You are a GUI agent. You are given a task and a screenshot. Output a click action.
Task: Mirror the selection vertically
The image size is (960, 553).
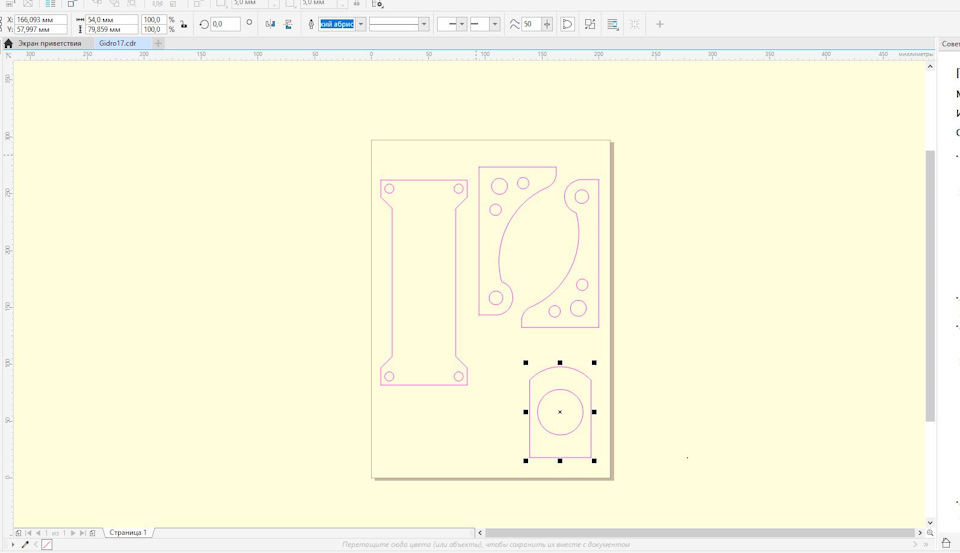pos(288,24)
